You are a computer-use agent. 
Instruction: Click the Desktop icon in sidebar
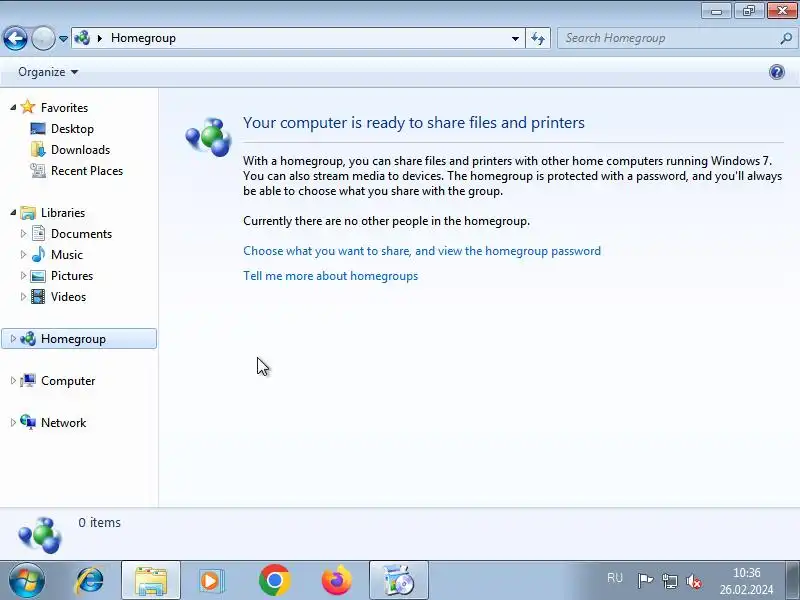pyautogui.click(x=38, y=129)
